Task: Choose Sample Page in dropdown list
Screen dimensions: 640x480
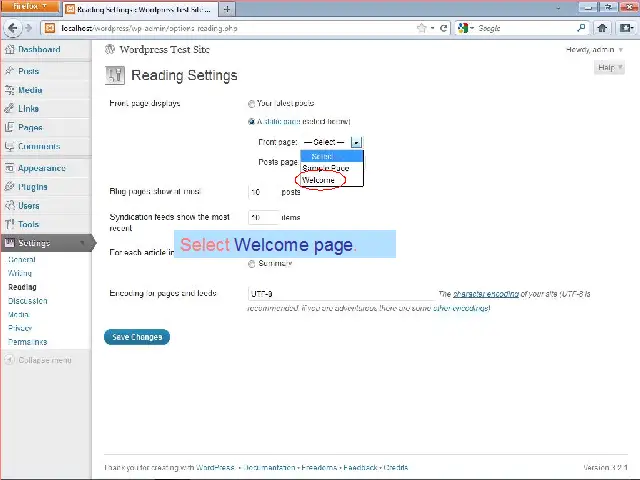Action: pyautogui.click(x=331, y=168)
